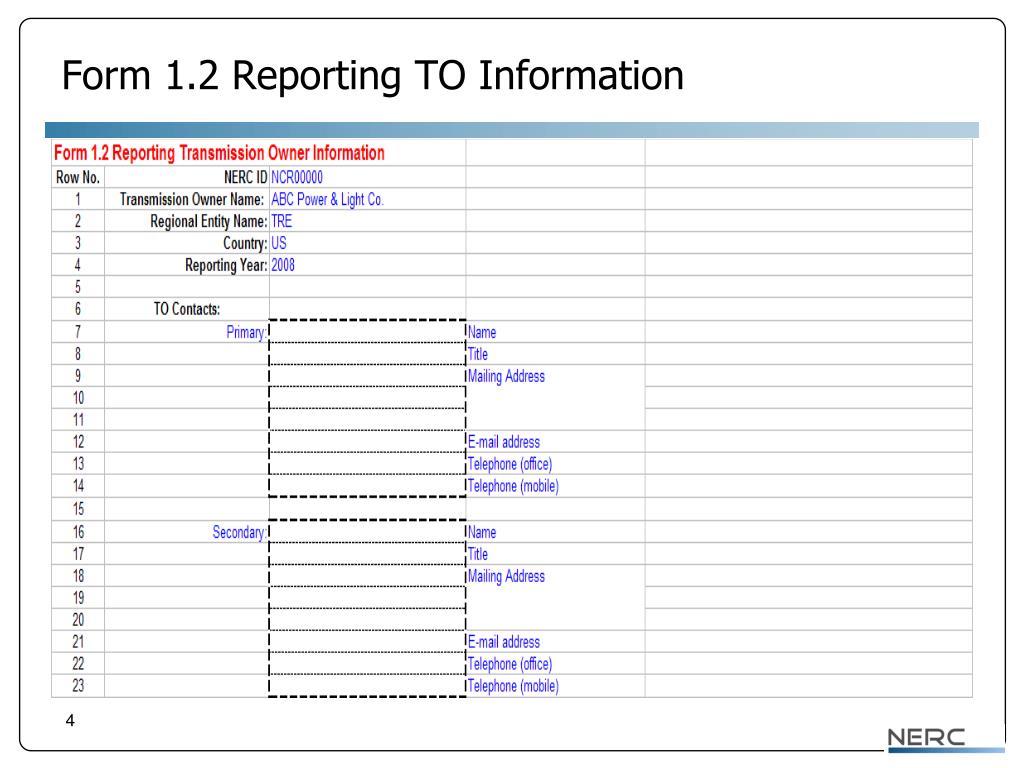Click the NERC ID value NCR00000
Viewport: 1024px width, 768px height.
coord(296,177)
